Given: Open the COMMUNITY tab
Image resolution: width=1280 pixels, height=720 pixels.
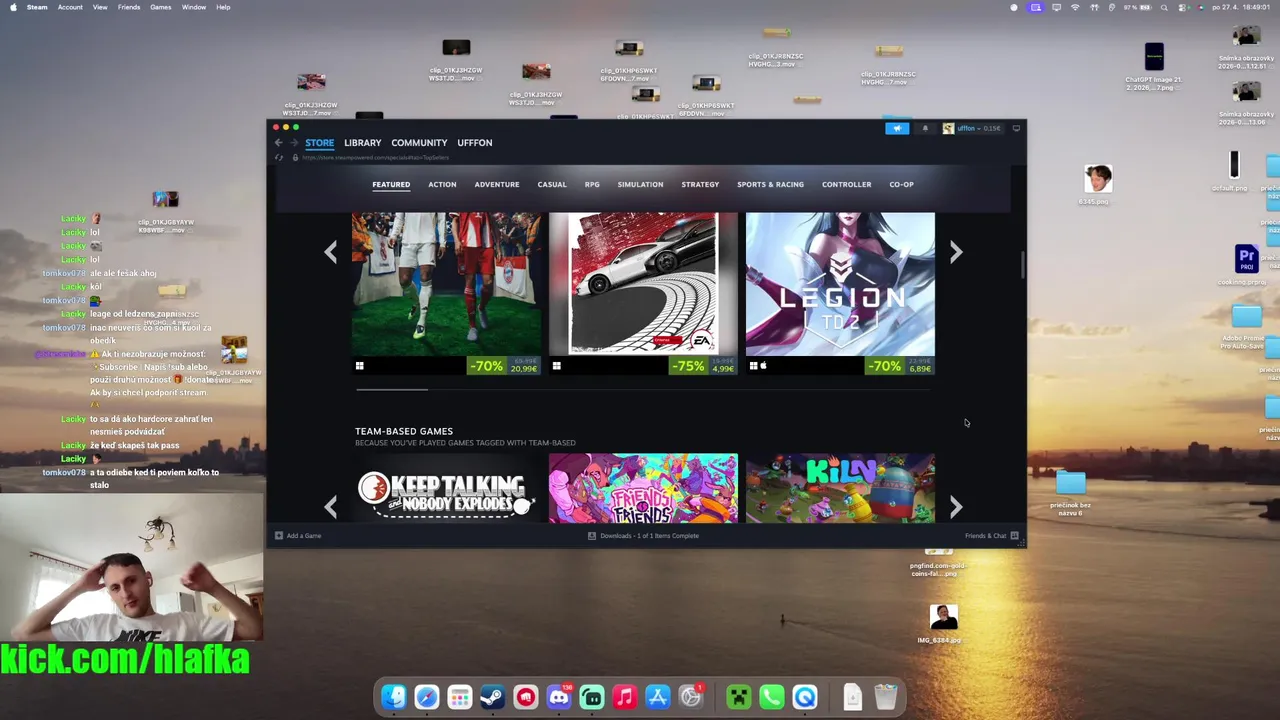Looking at the screenshot, I should pyautogui.click(x=419, y=143).
